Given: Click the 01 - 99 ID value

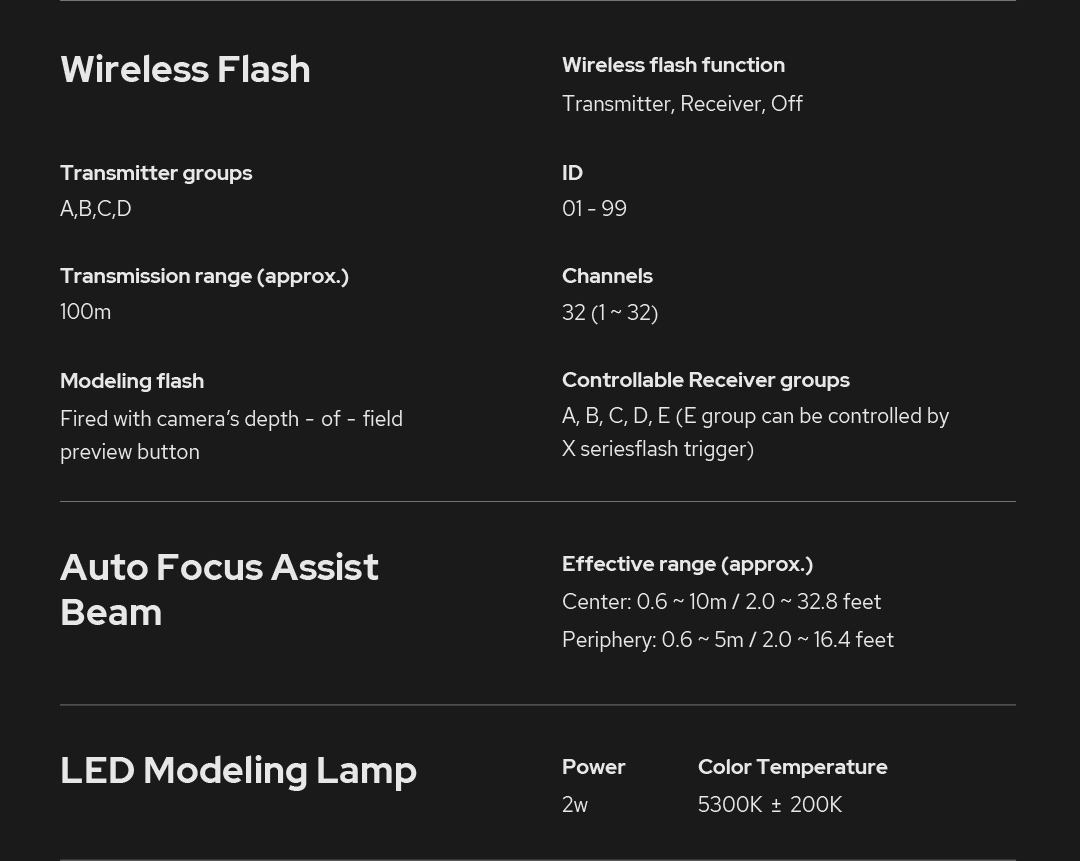Looking at the screenshot, I should pyautogui.click(x=594, y=209).
